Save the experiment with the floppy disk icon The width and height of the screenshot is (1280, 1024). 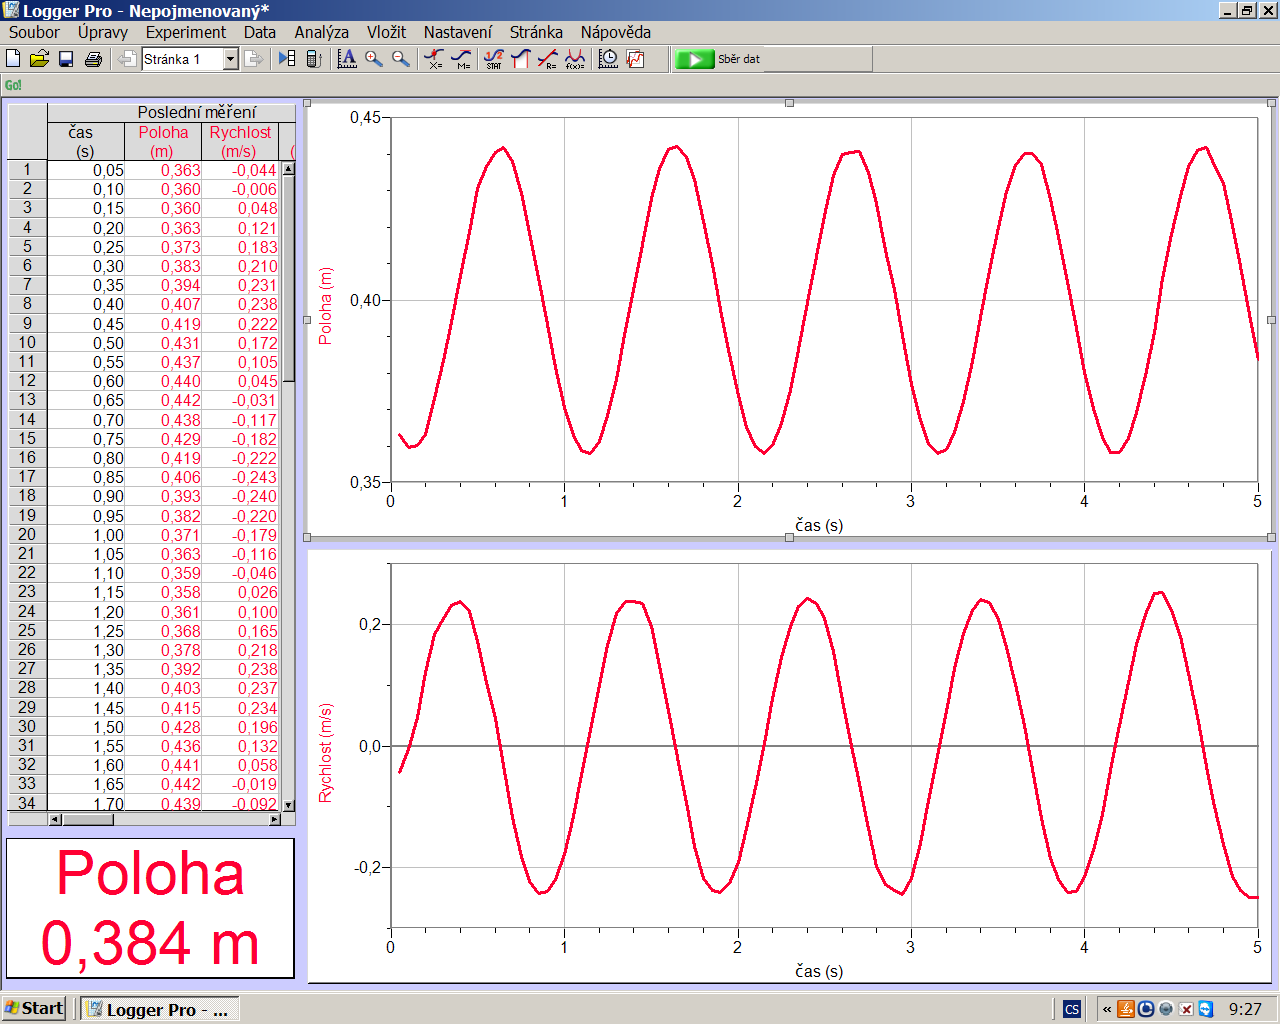tap(66, 59)
